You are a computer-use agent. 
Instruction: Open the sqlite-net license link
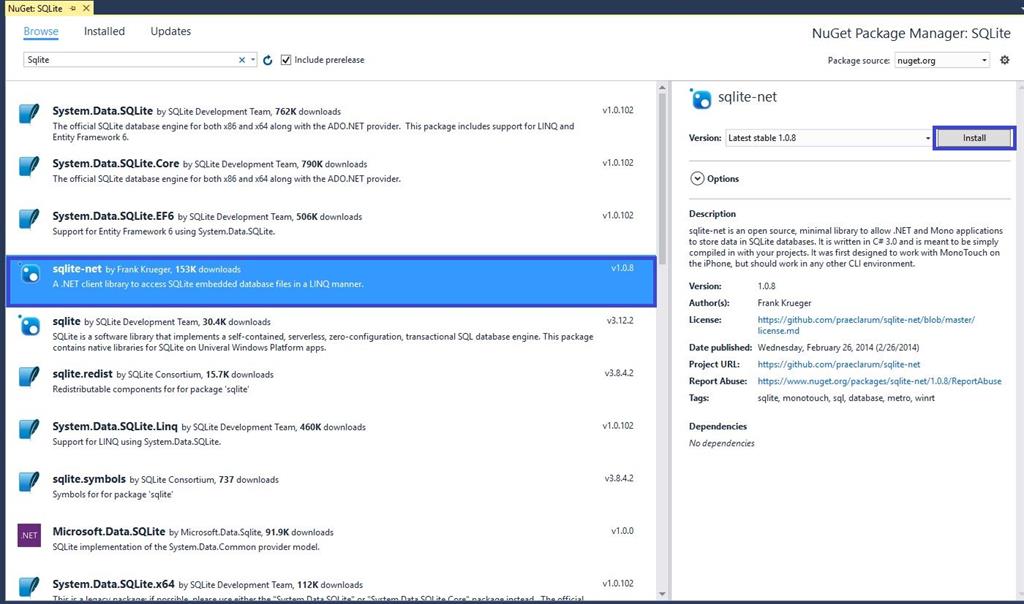[866, 325]
